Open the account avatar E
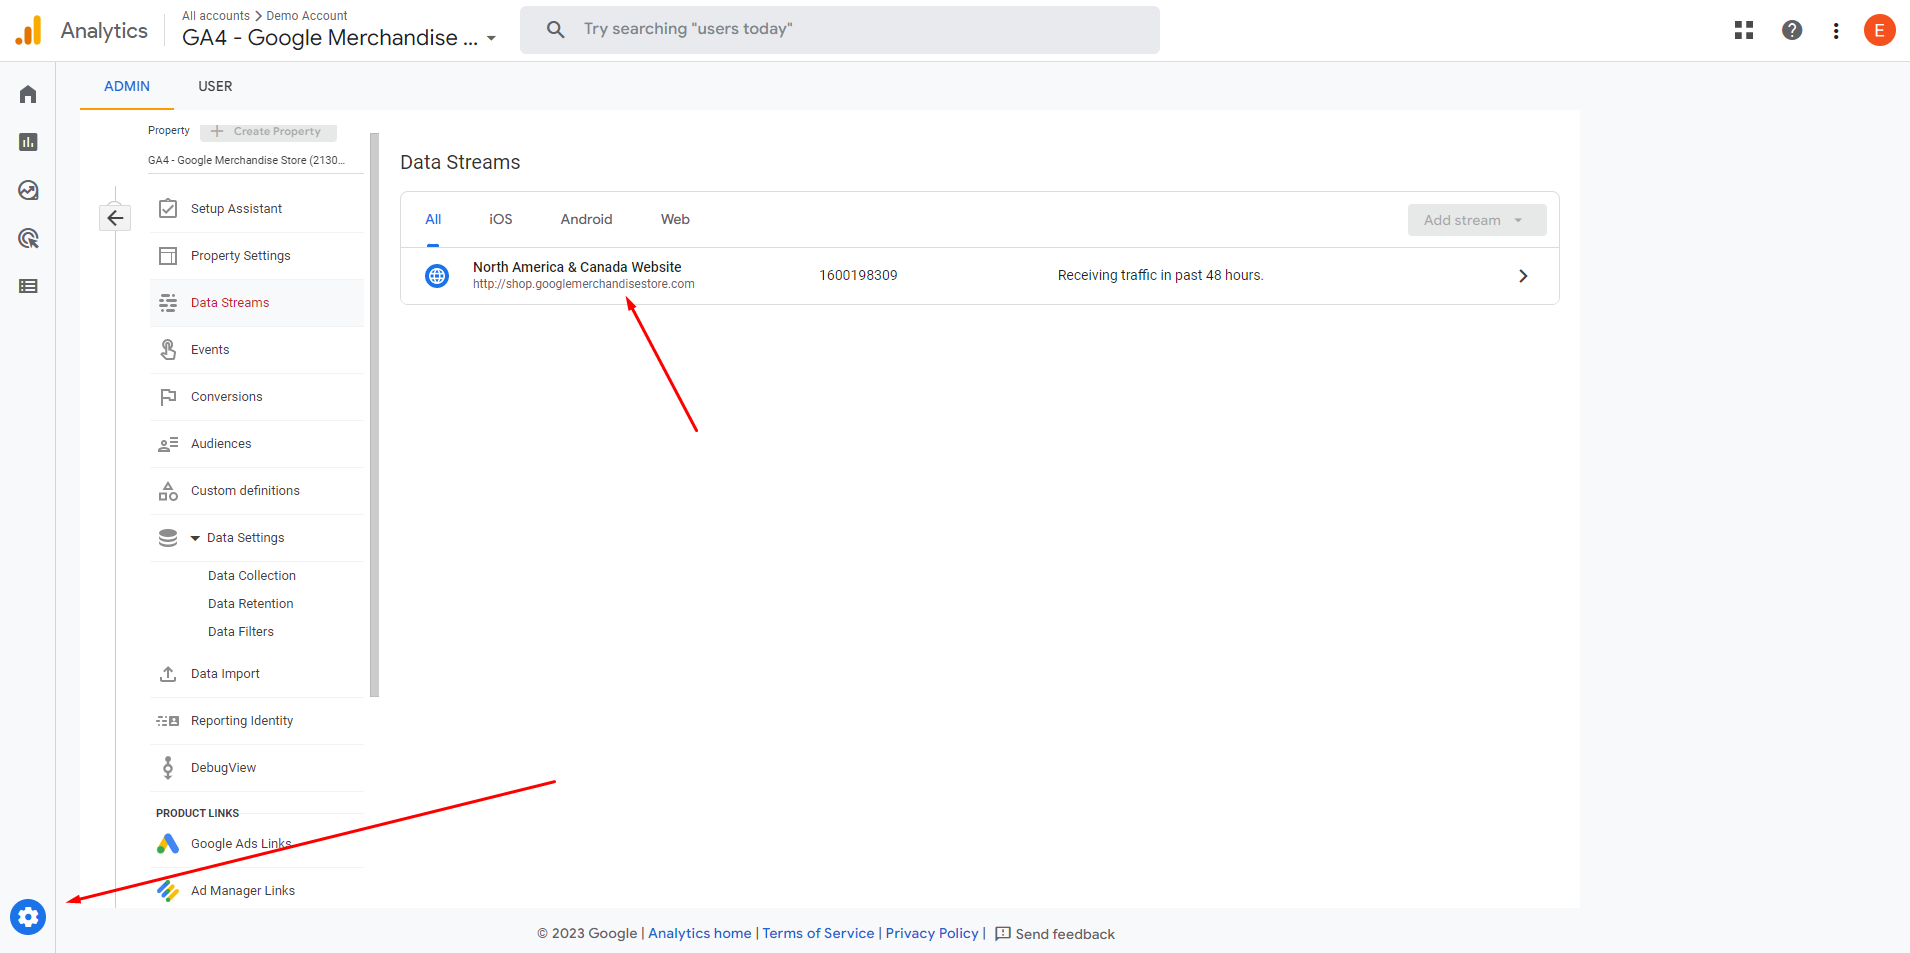This screenshot has width=1910, height=953. point(1880,30)
